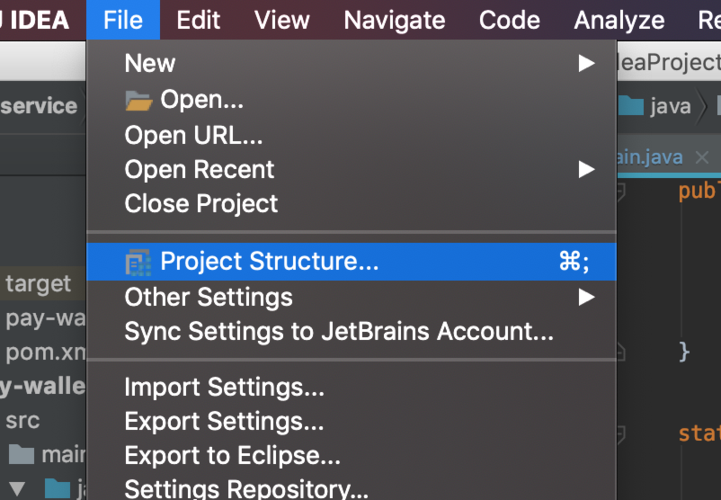
Task: Choose Open URL... from File menu
Action: tap(194, 136)
